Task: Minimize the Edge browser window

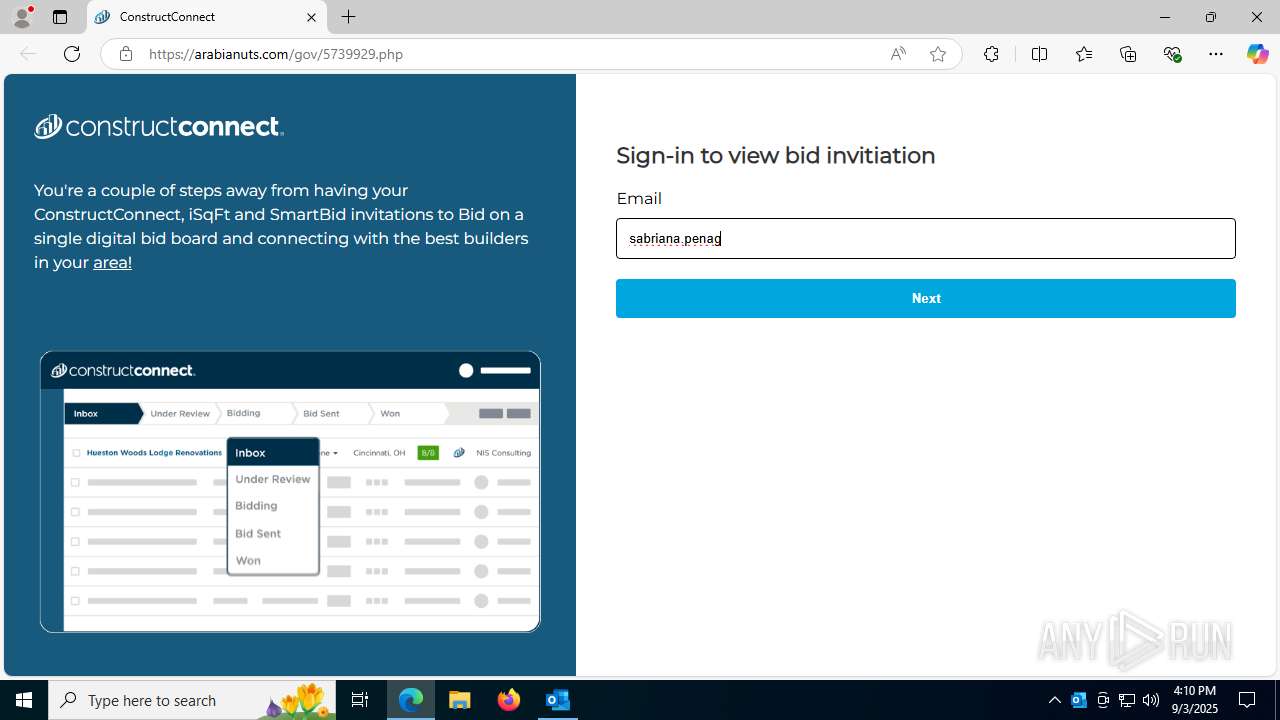Action: (1164, 17)
